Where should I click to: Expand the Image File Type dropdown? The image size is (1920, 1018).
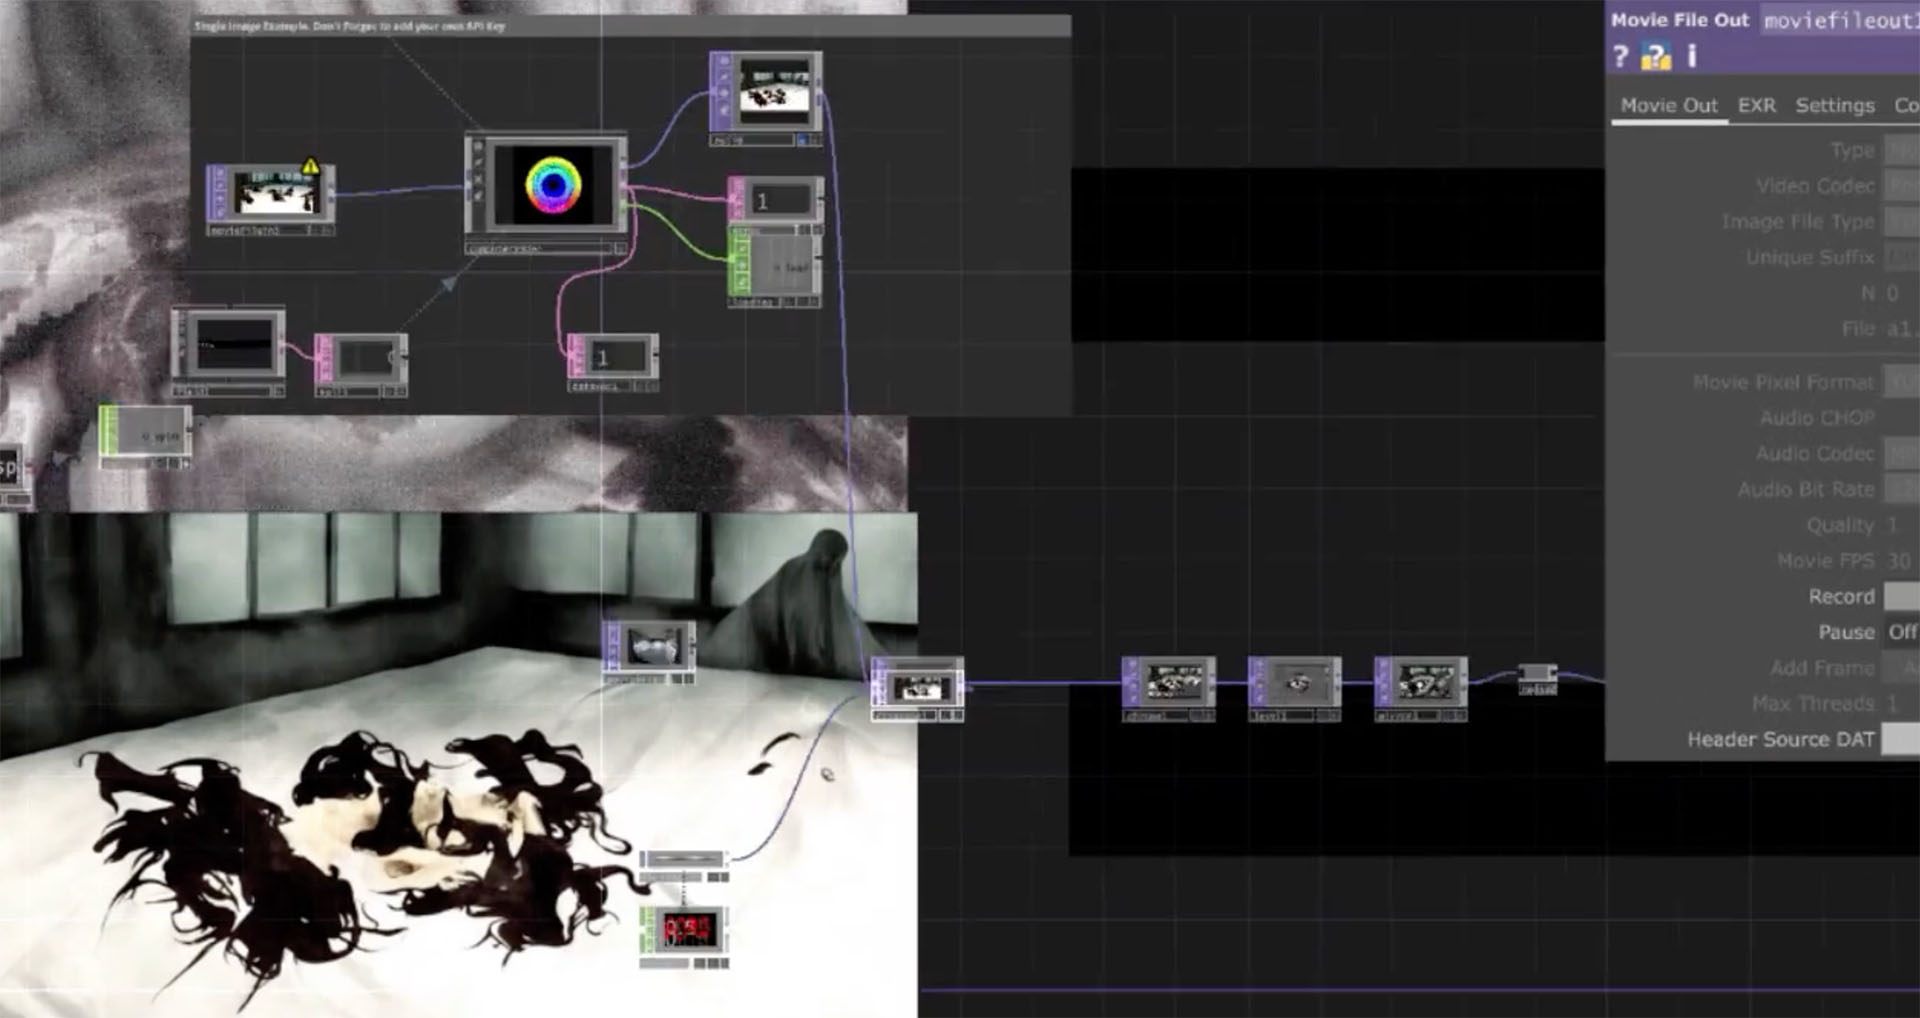click(x=1901, y=222)
